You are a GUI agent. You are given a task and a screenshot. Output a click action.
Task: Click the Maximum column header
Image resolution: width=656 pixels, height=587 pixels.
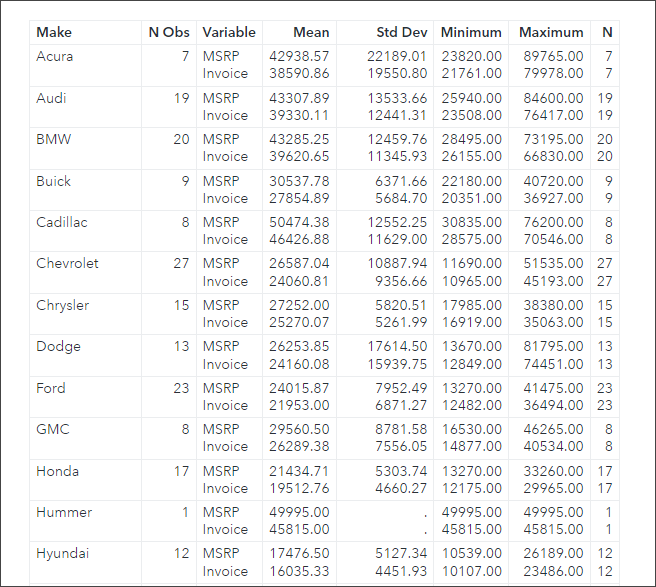click(x=551, y=33)
